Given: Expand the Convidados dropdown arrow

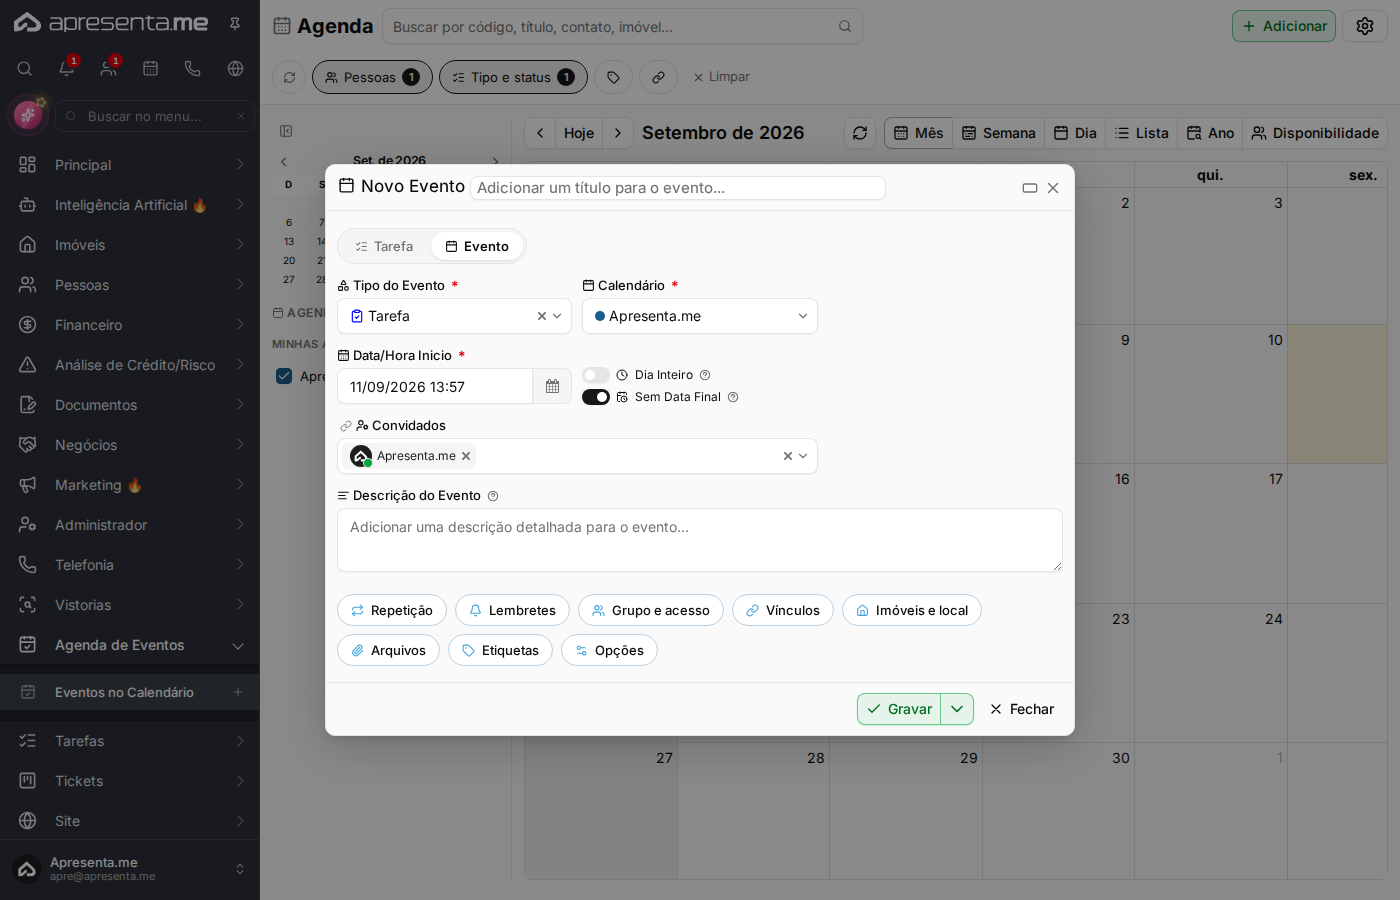Looking at the screenshot, I should tap(803, 456).
